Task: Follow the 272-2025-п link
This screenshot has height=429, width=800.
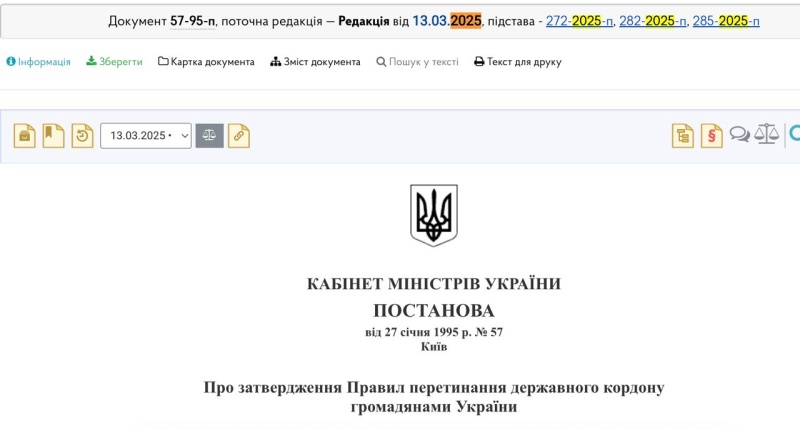Action: pyautogui.click(x=579, y=21)
